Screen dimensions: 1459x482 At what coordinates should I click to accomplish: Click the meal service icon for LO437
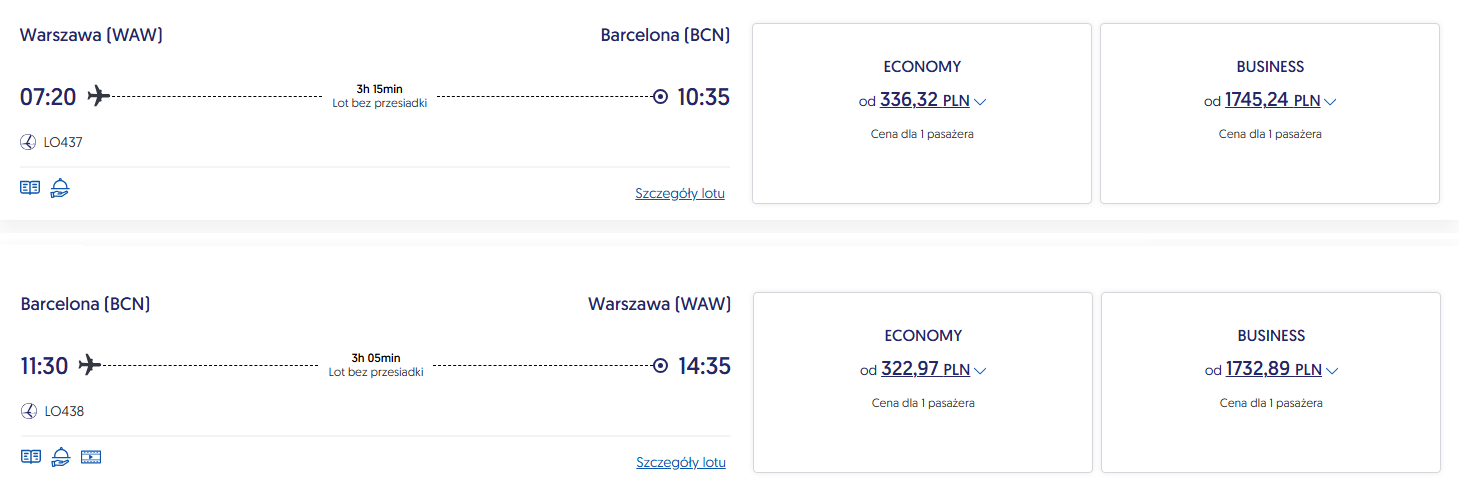pyautogui.click(x=60, y=188)
